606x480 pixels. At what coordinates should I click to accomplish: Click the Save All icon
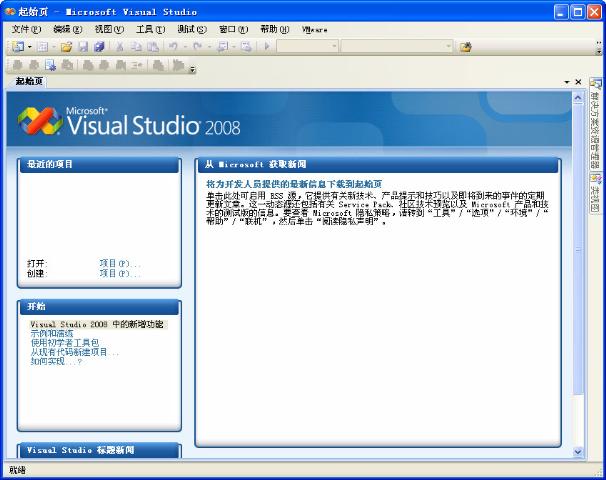click(99, 47)
